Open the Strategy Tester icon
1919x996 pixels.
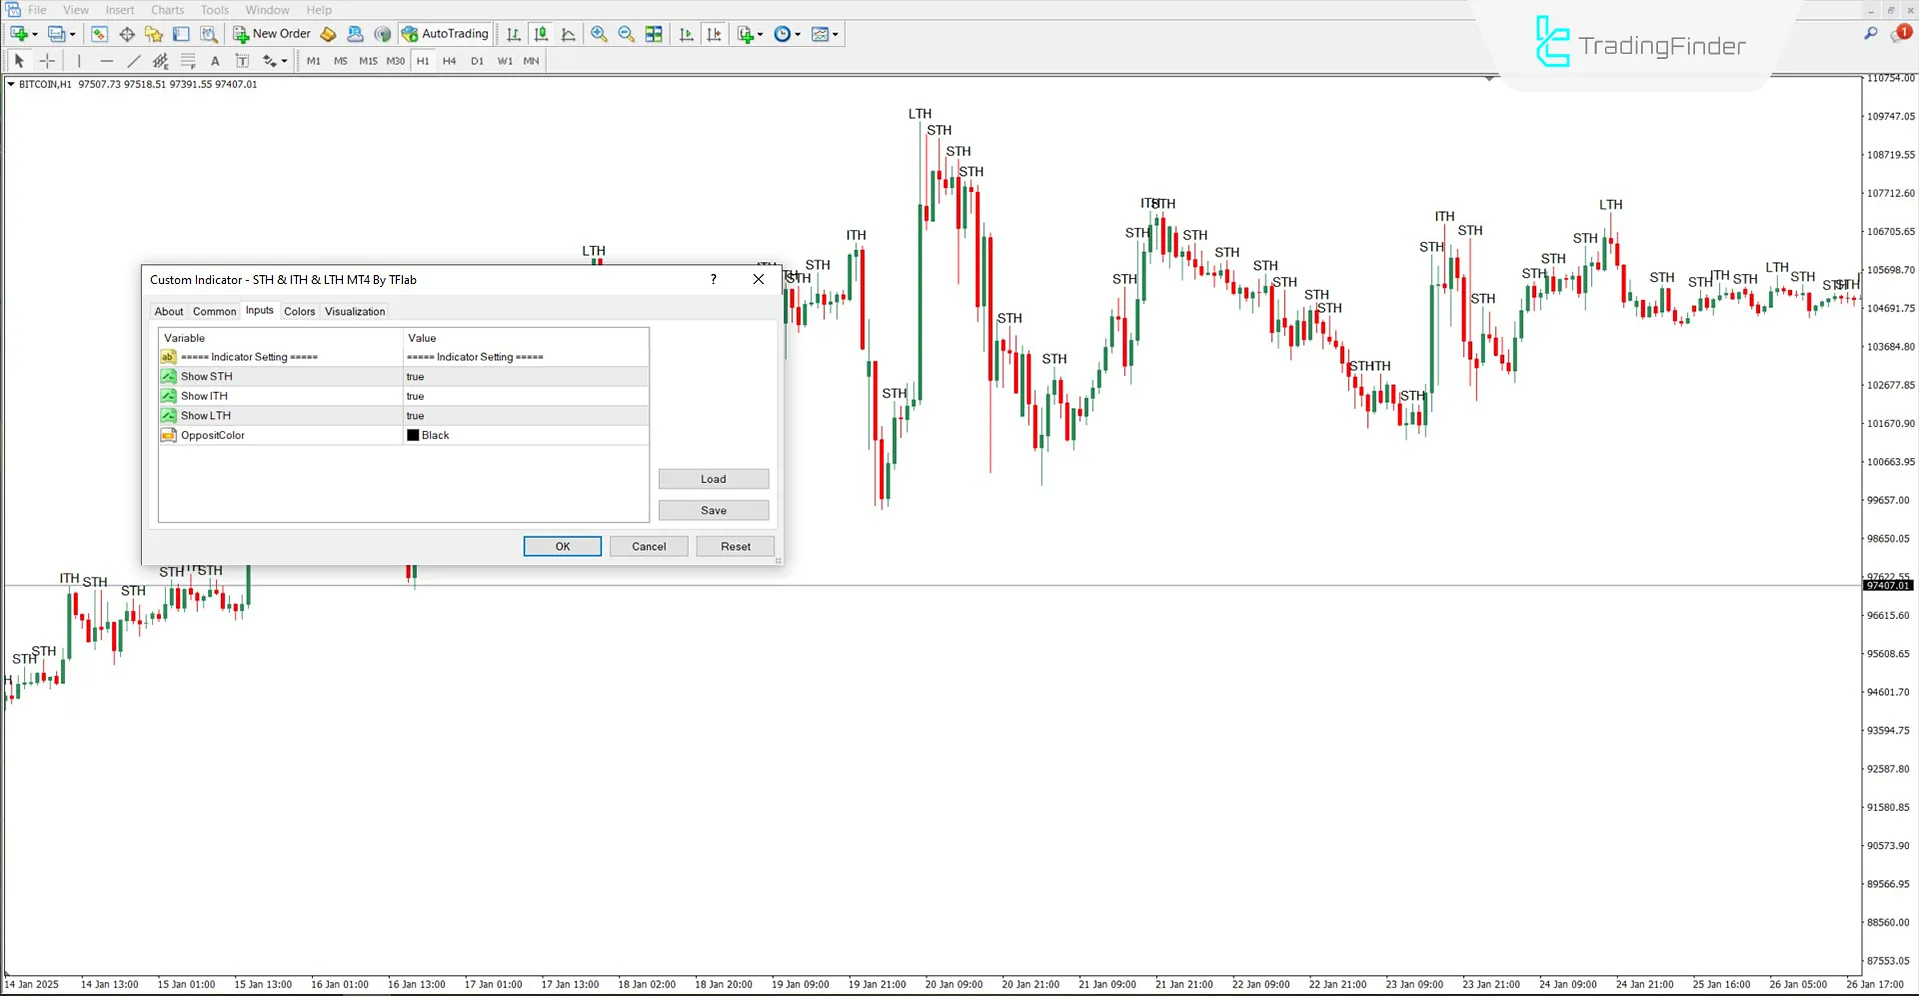click(209, 34)
